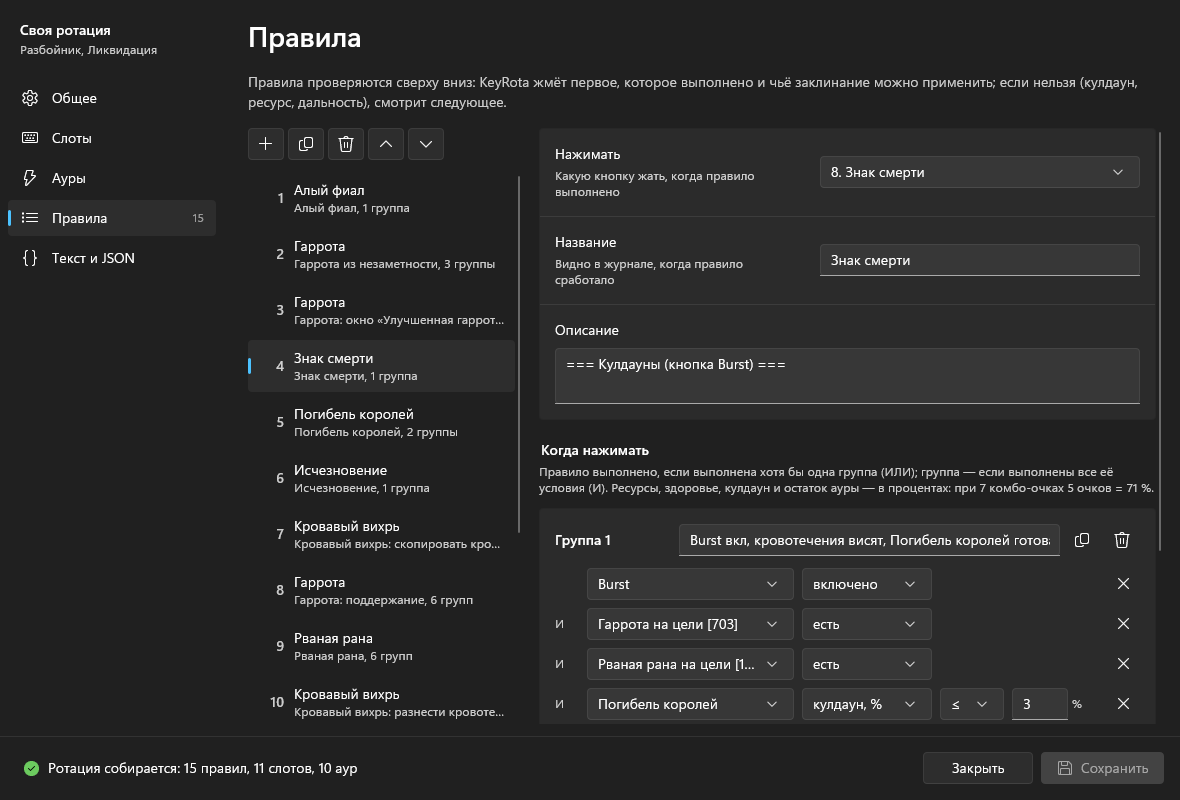
Task: Select rule 1 Алый фиал
Action: (382, 198)
